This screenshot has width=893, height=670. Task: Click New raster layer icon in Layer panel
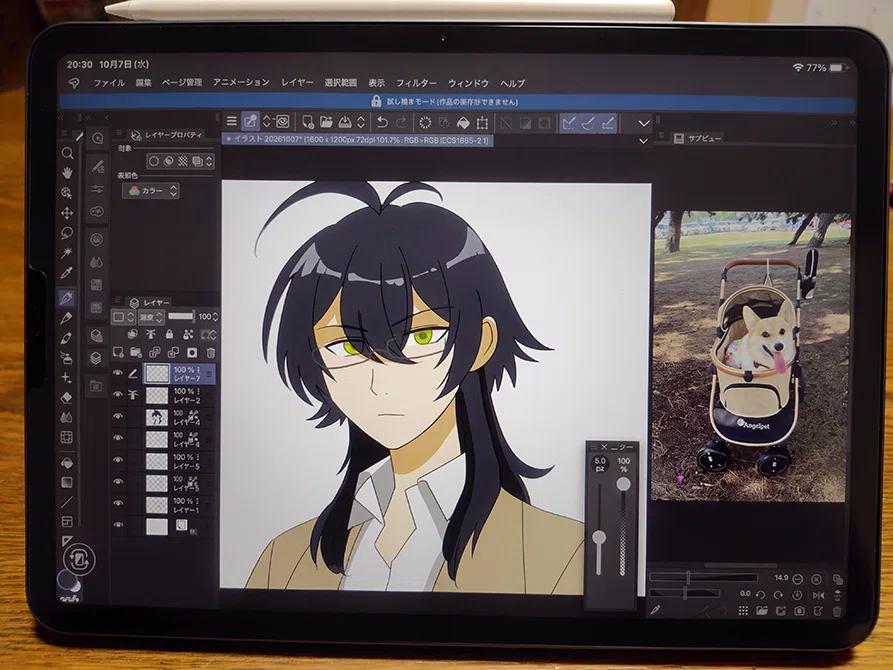118,352
